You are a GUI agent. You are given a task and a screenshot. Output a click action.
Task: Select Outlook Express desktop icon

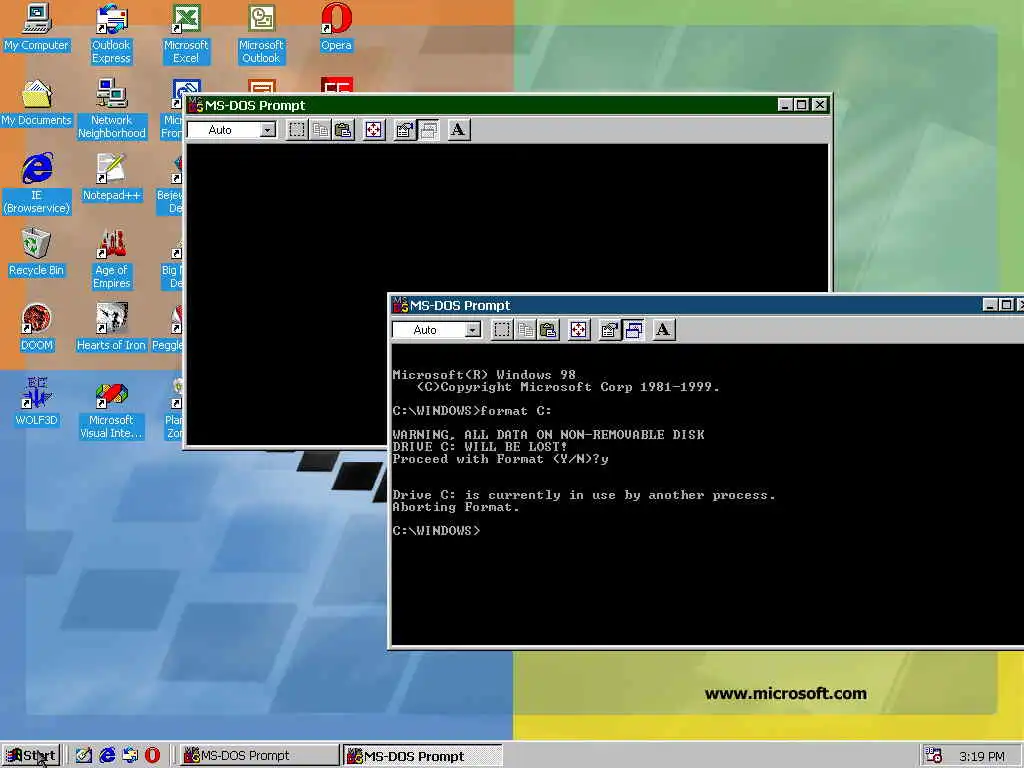111,33
